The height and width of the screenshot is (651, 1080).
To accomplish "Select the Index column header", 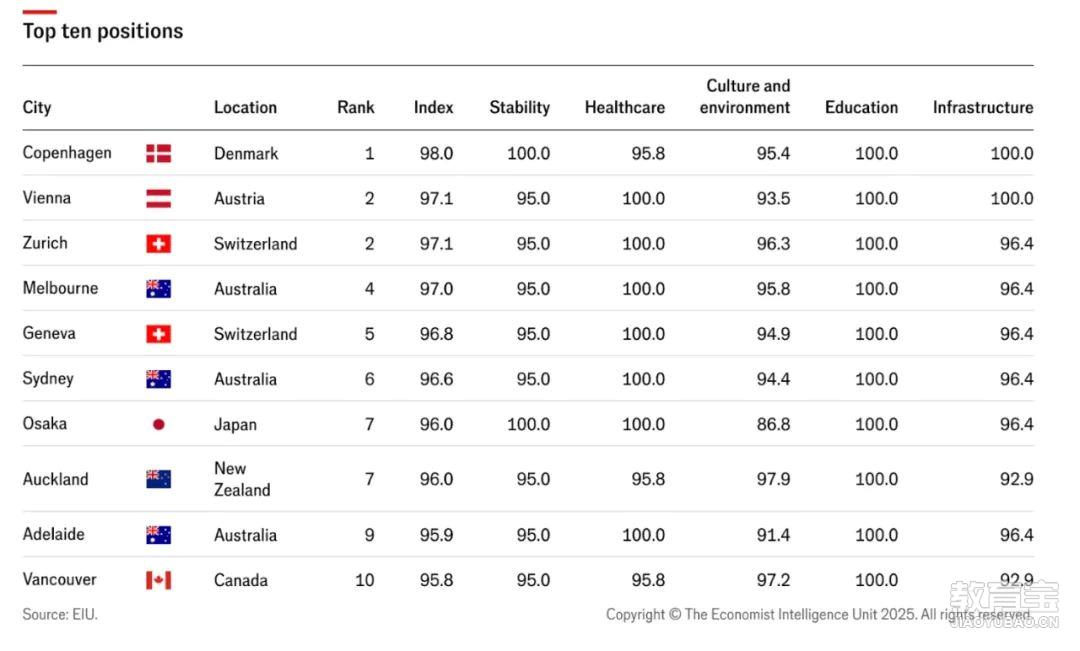I will point(433,107).
